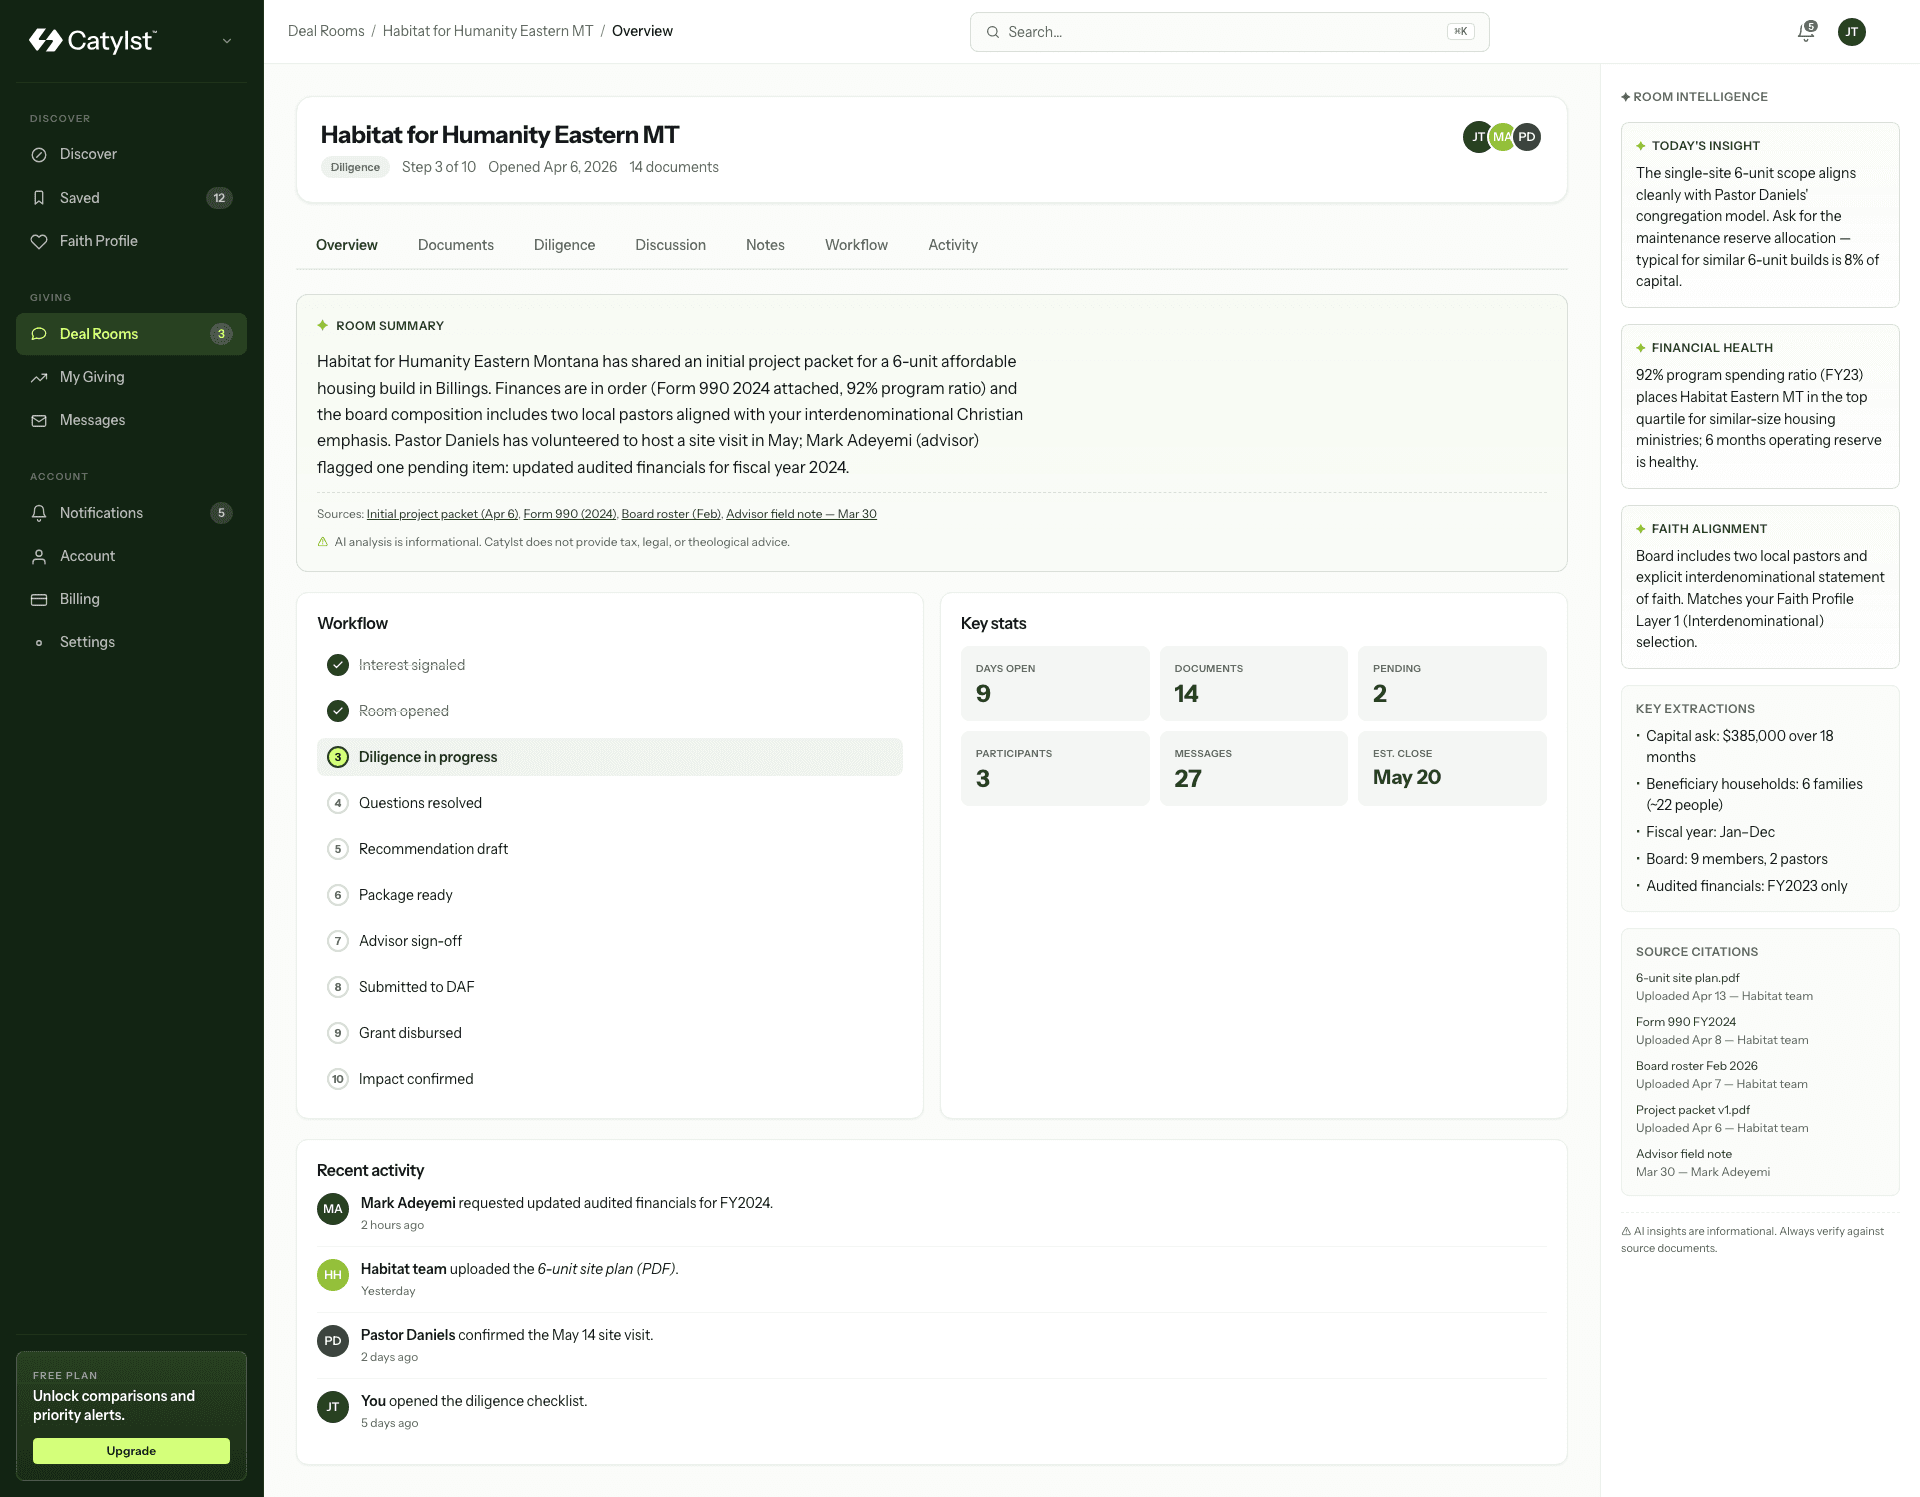This screenshot has width=1920, height=1497.
Task: Switch to the Discussion tab
Action: pos(670,245)
